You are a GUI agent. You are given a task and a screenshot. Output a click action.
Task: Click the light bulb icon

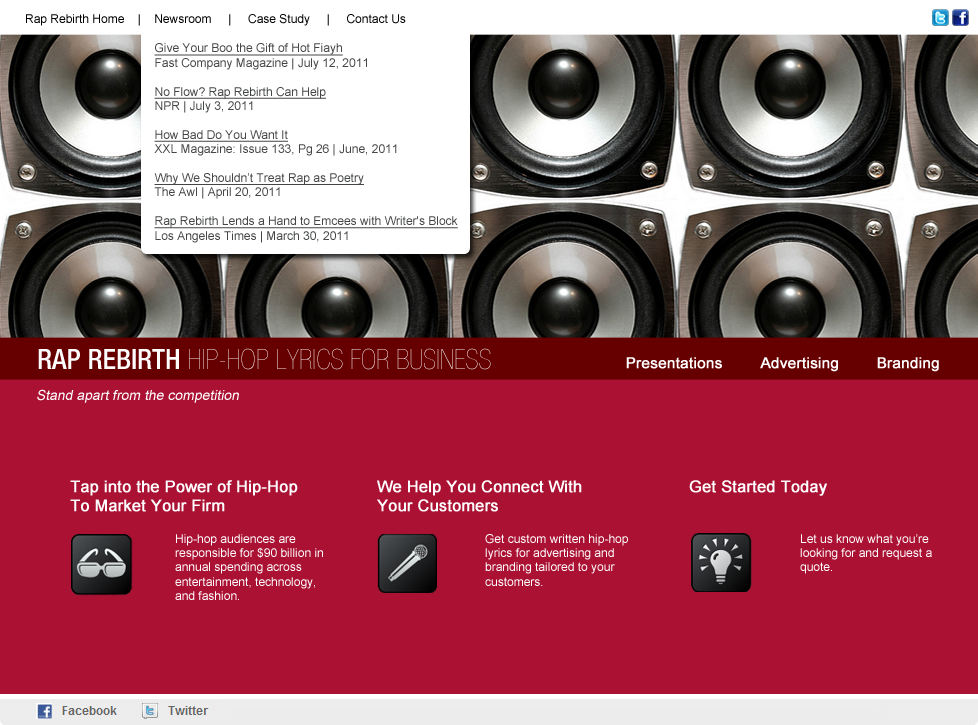(x=721, y=562)
